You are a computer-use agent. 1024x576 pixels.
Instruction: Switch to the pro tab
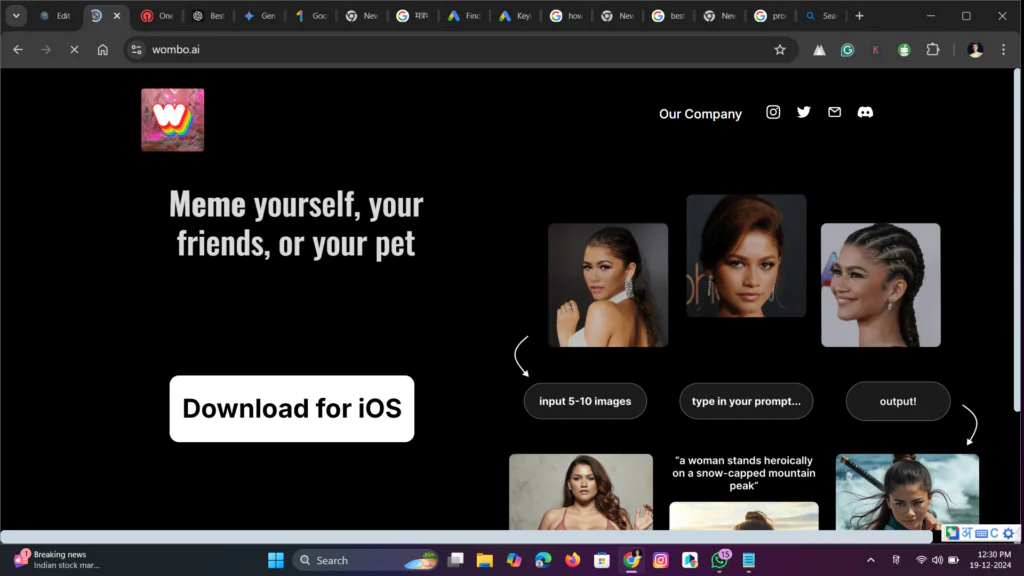pyautogui.click(x=771, y=16)
